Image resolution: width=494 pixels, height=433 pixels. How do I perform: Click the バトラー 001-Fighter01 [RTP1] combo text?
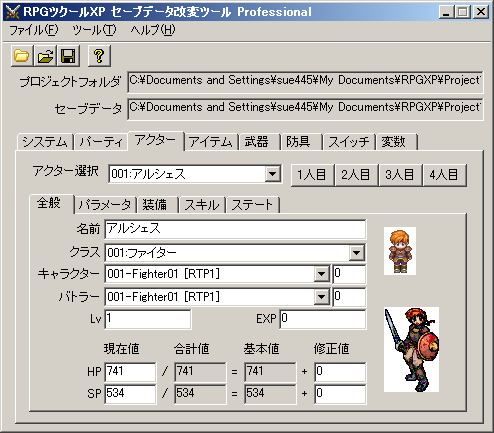click(163, 297)
